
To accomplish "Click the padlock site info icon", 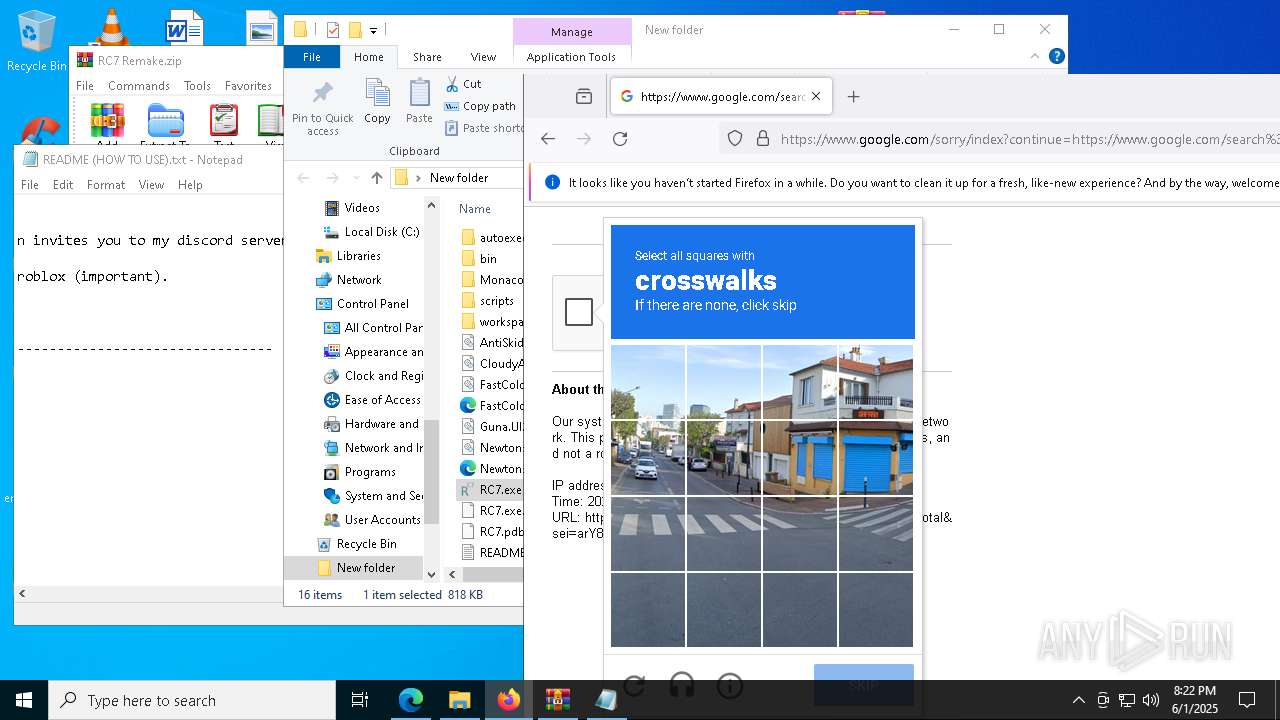I will (x=762, y=139).
